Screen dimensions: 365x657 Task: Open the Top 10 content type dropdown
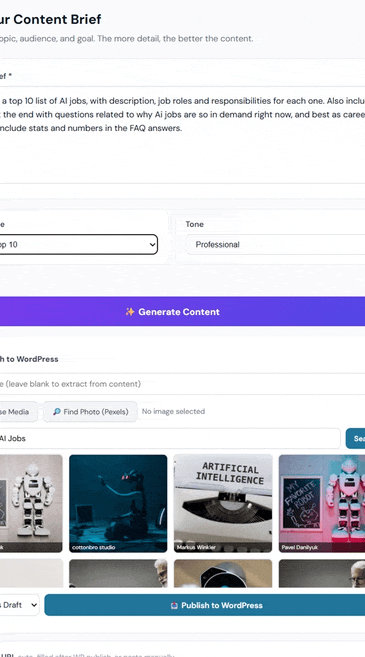tap(79, 245)
